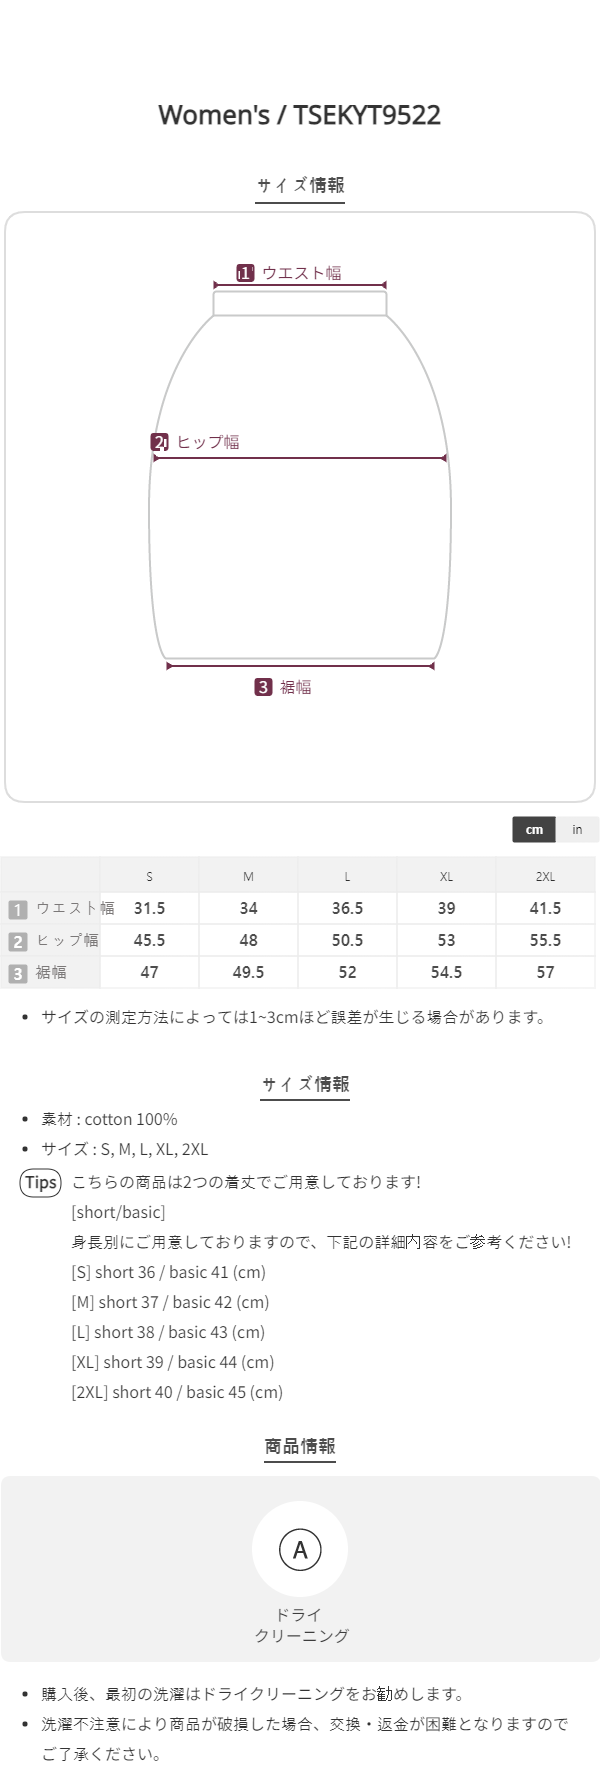Click the Women's / TSEKYT9522 product title
This screenshot has width=600, height=1787.
(x=300, y=115)
